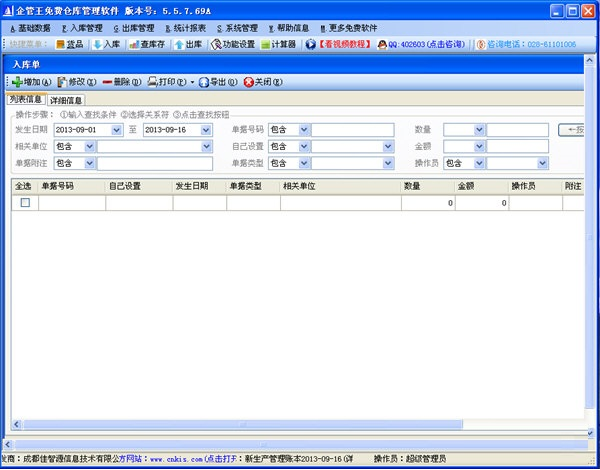
Task: Open 功能设置 function settings
Action: 233,44
